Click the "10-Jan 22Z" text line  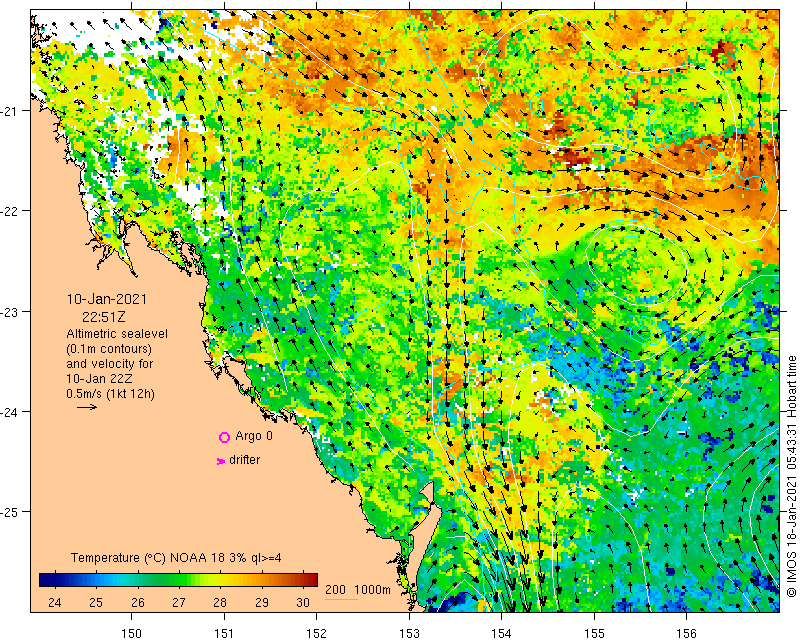pyautogui.click(x=98, y=379)
